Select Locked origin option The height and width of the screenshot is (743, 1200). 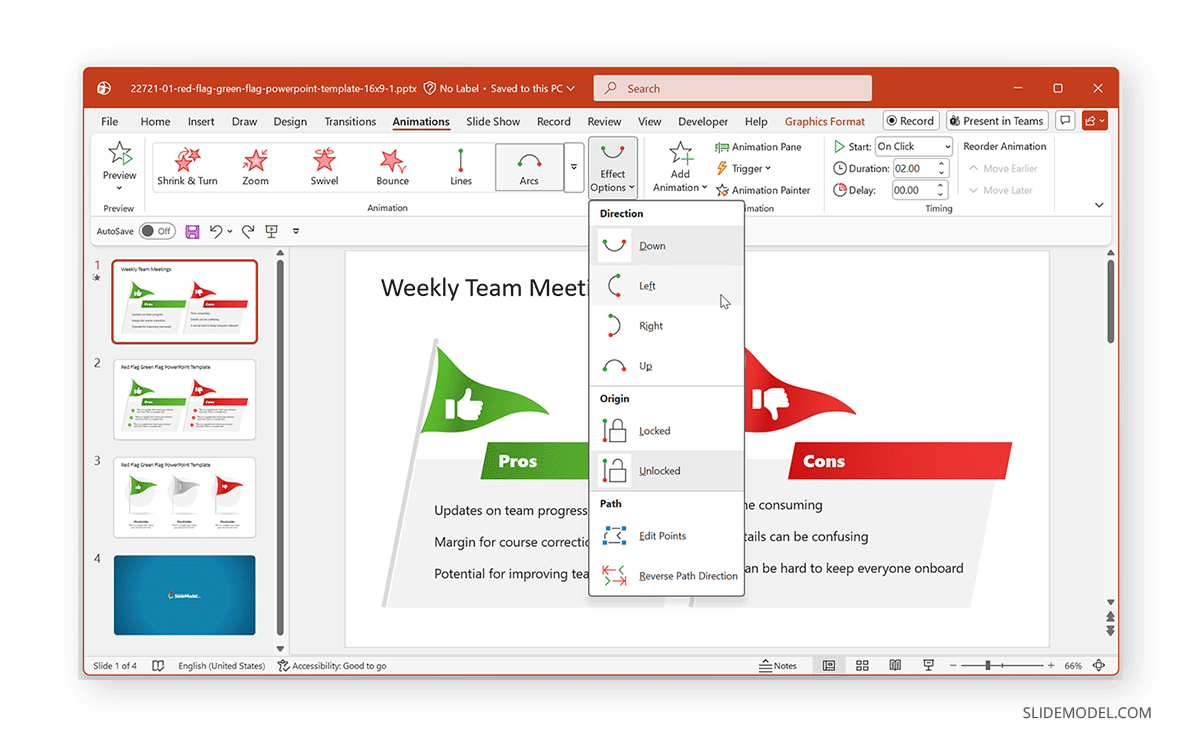(654, 431)
